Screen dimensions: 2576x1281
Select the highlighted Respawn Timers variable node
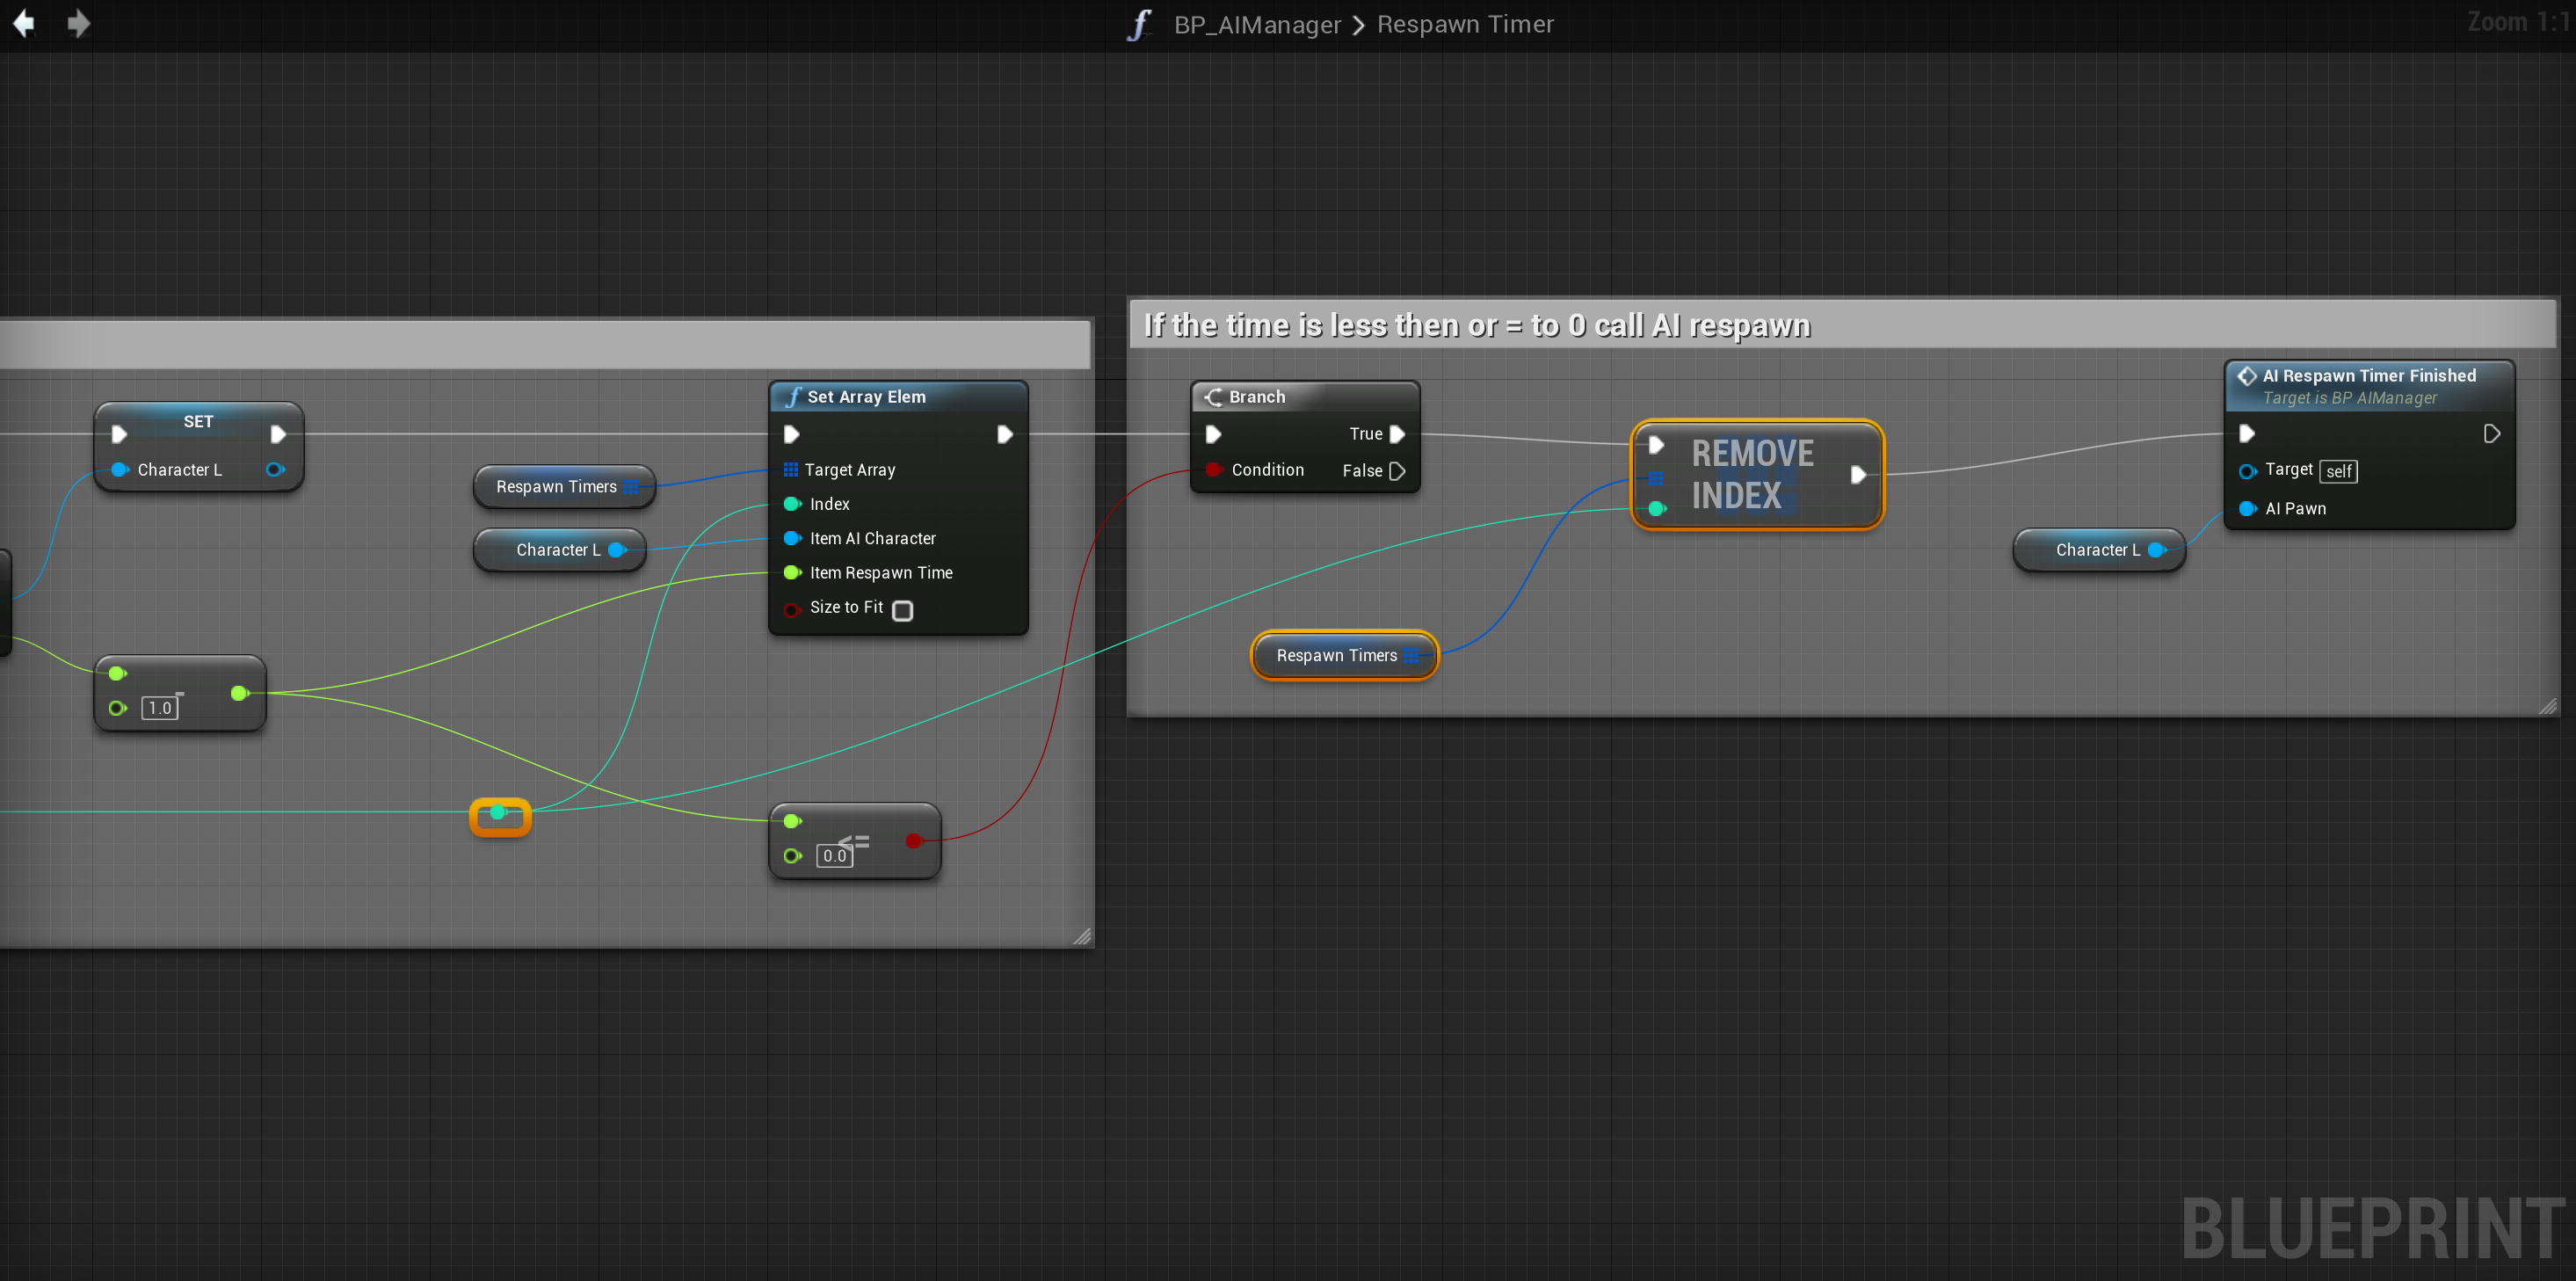(1335, 656)
